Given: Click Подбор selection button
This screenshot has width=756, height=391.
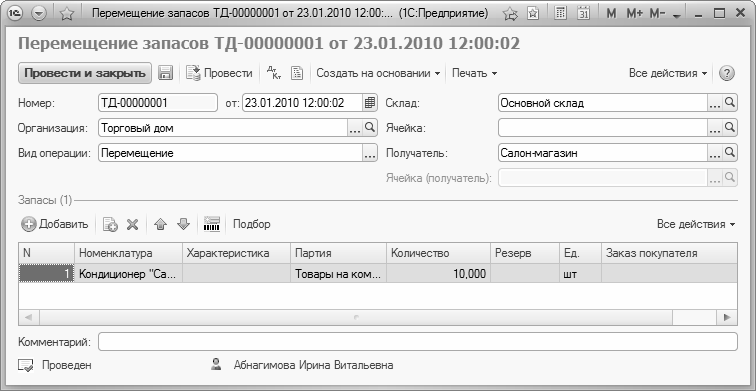Looking at the screenshot, I should 252,224.
